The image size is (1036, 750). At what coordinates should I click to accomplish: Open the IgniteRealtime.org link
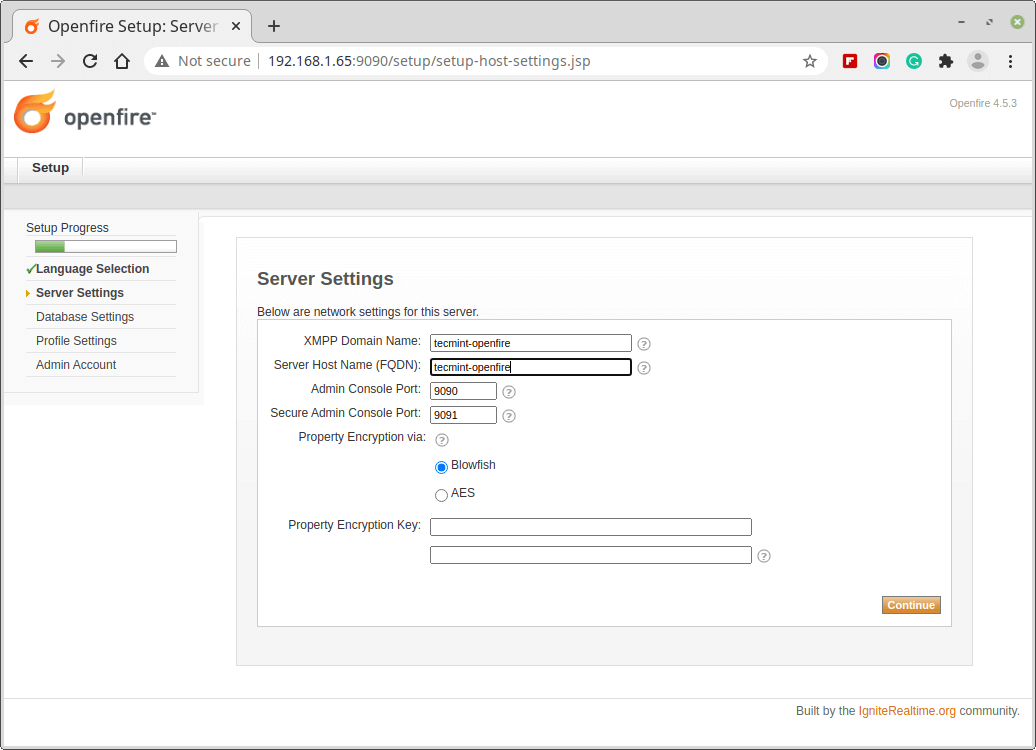907,711
